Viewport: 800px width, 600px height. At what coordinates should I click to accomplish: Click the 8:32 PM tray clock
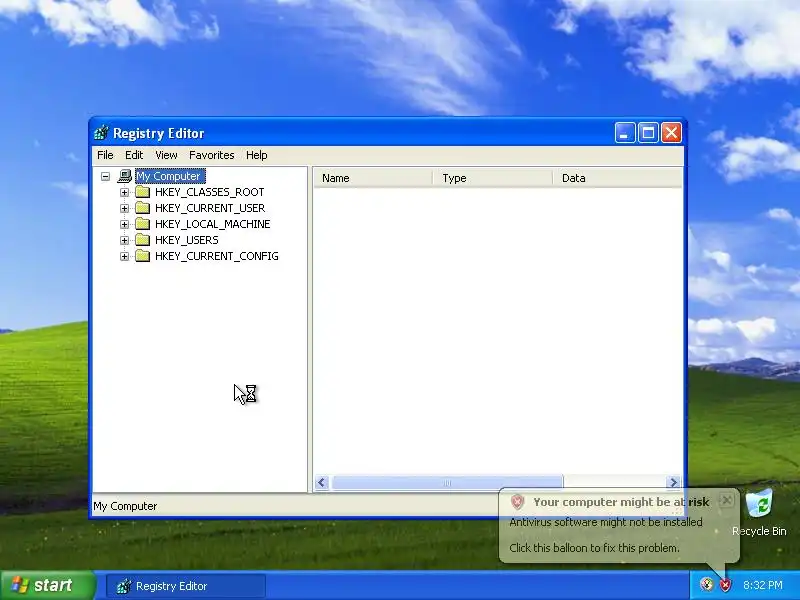[763, 585]
